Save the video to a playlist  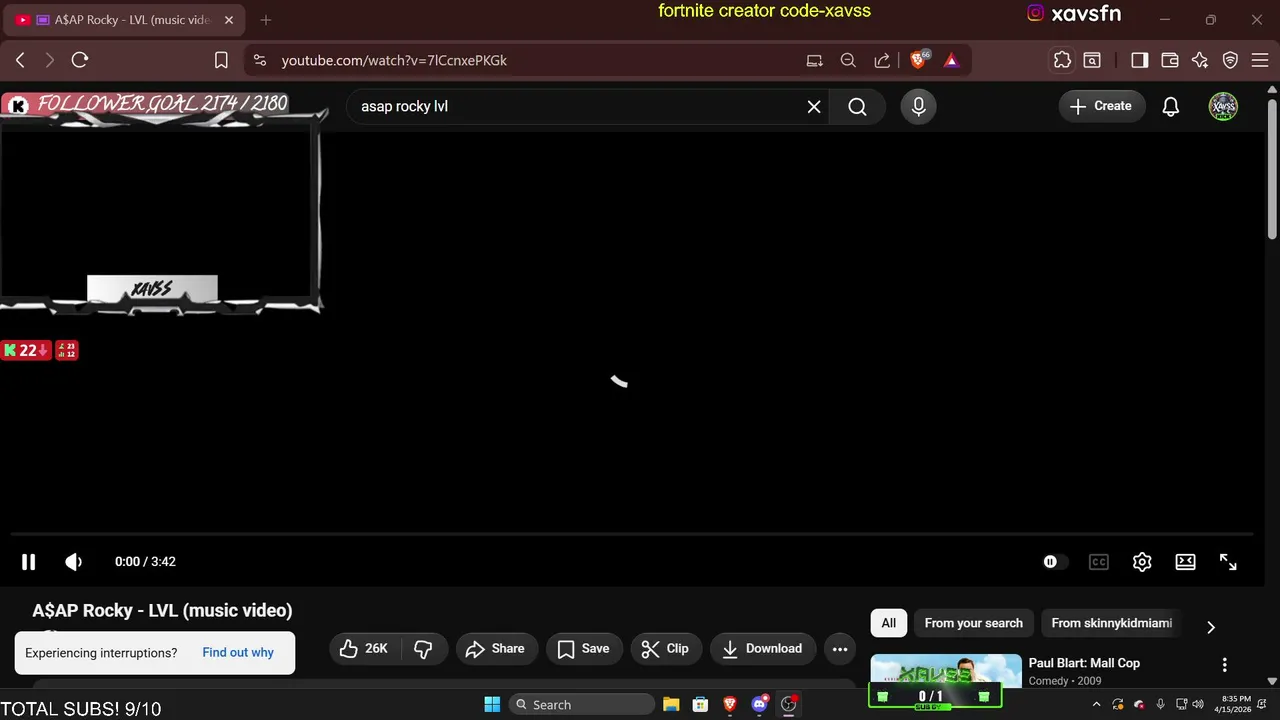click(584, 649)
